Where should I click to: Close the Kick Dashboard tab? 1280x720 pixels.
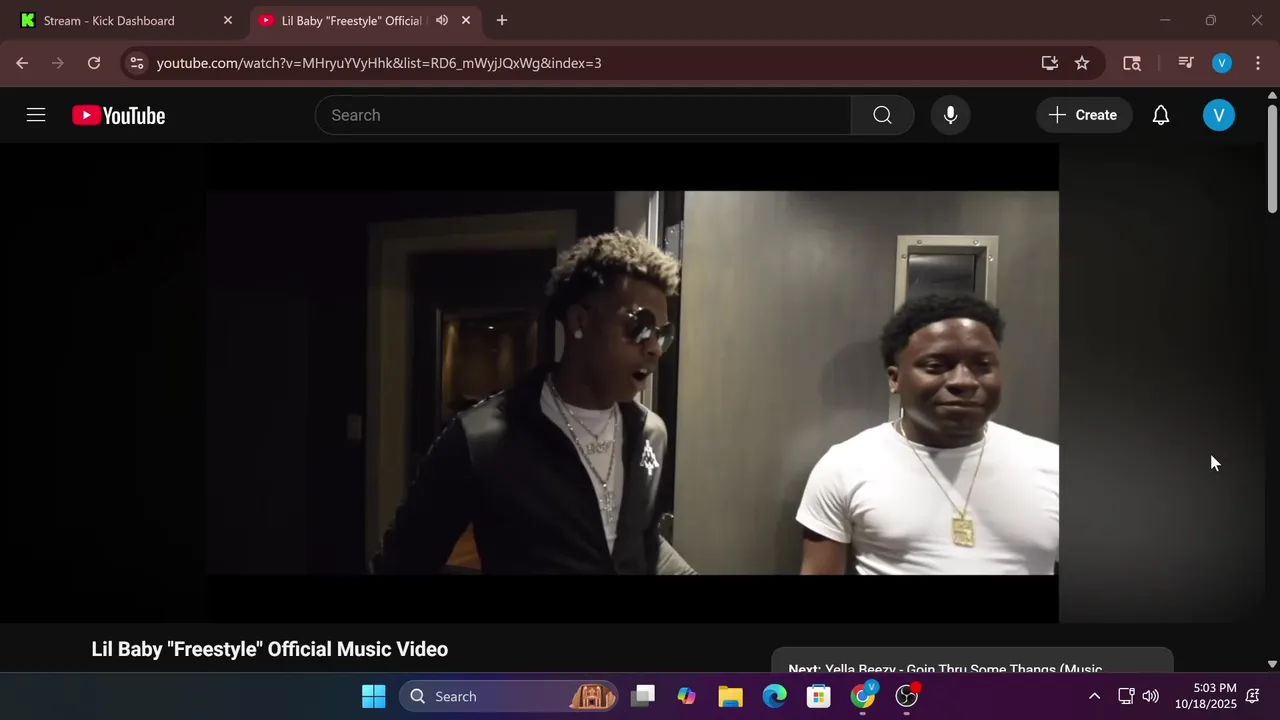click(x=228, y=20)
